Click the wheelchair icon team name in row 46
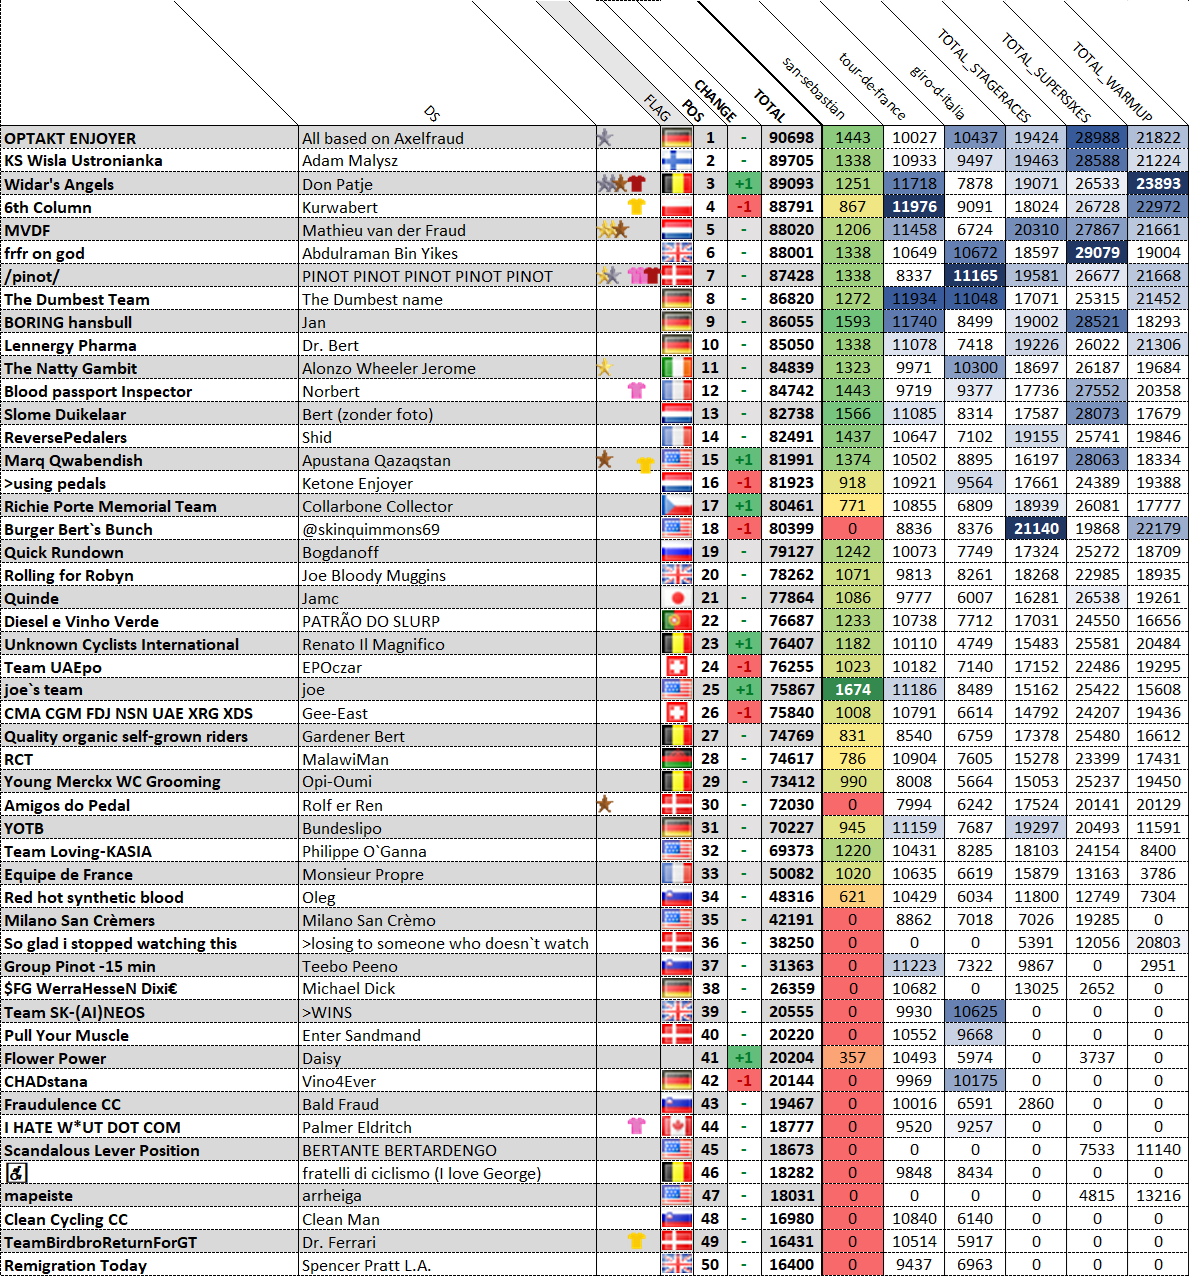This screenshot has width=1189, height=1276. click(16, 1172)
